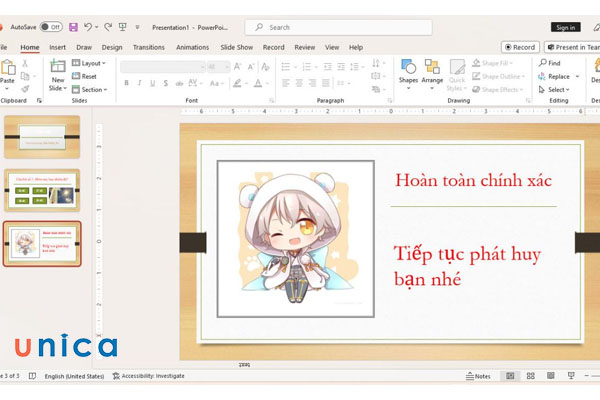Open the Animations ribbon tab

tap(192, 47)
